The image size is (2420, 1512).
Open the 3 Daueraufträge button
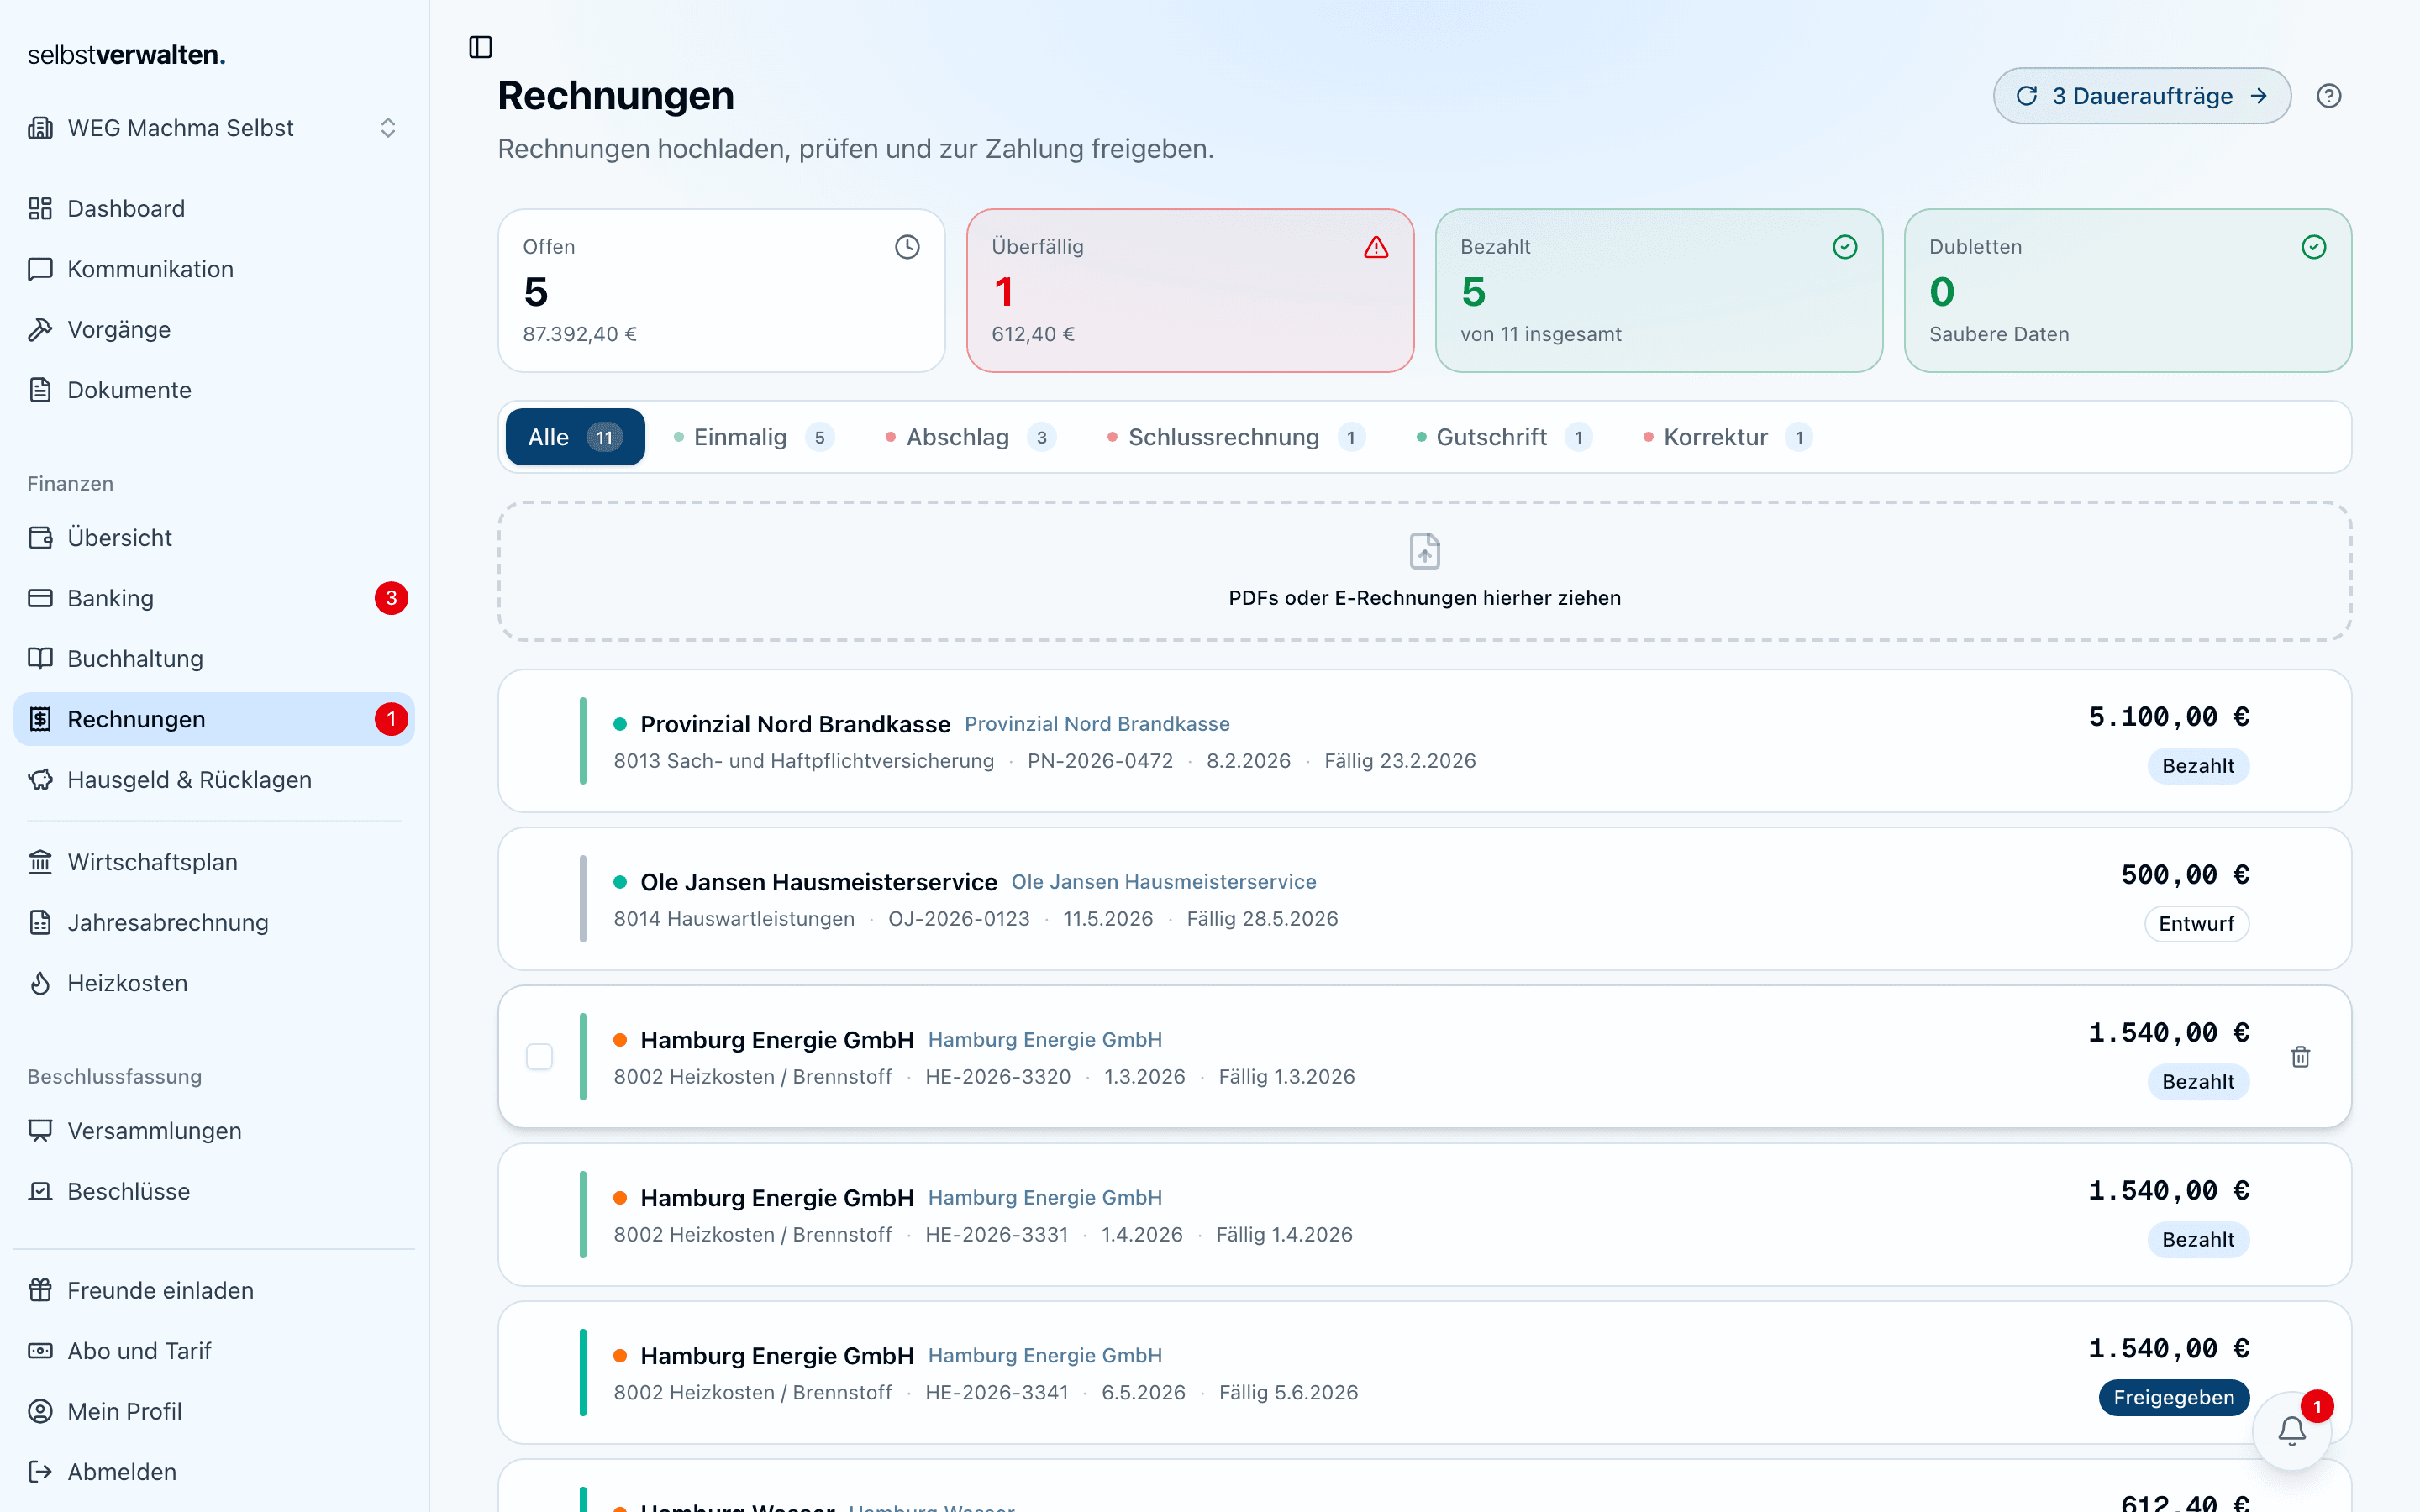(2142, 96)
